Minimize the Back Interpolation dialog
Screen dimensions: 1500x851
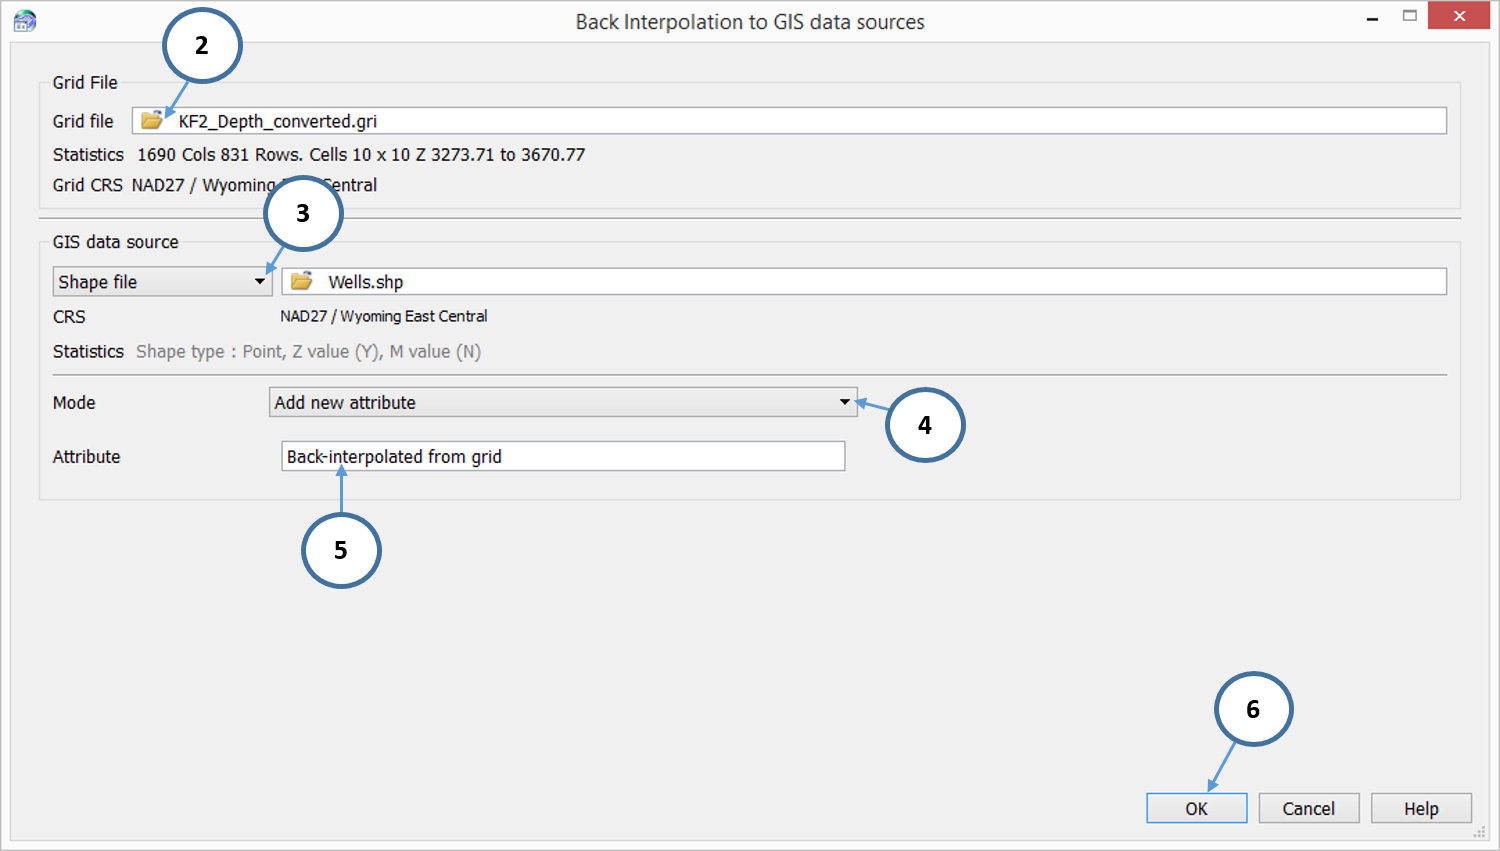1373,18
